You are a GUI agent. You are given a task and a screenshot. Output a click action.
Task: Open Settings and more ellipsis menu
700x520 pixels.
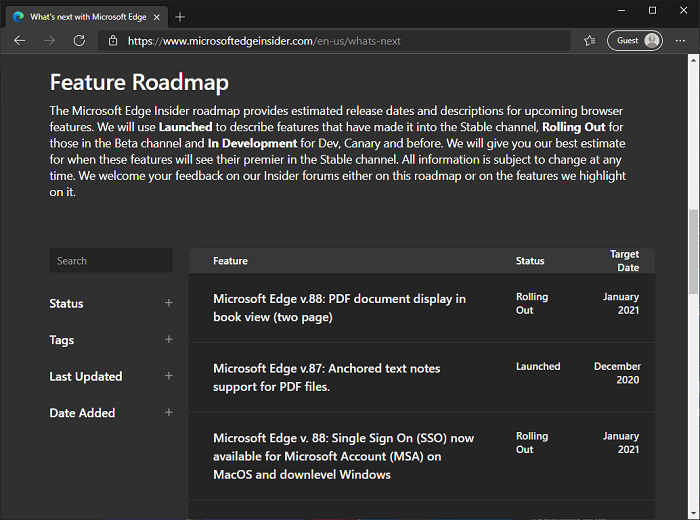[x=680, y=41]
